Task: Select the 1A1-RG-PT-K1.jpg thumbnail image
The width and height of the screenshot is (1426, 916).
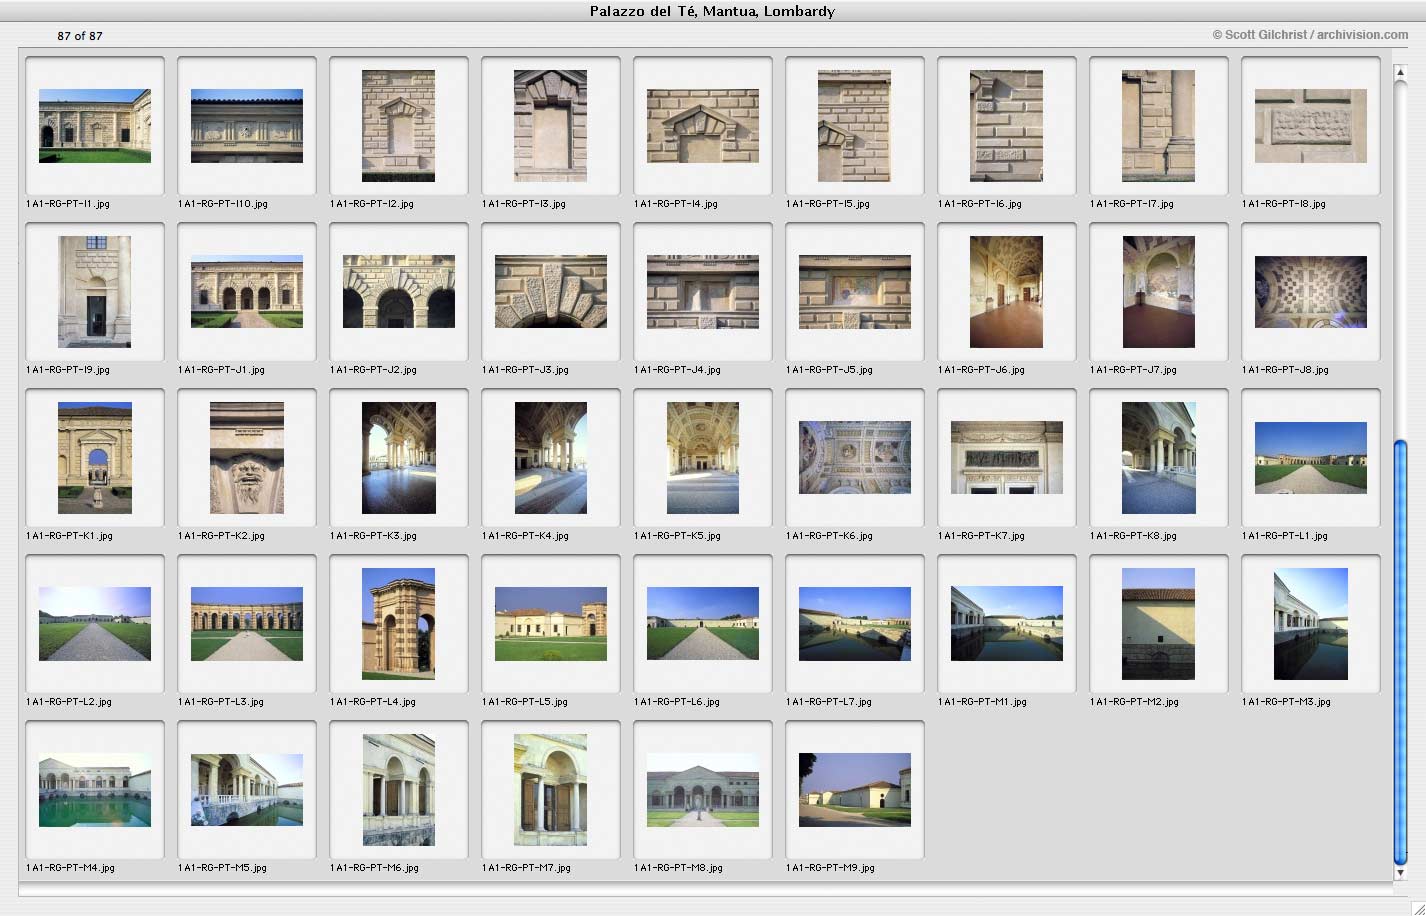Action: click(95, 458)
